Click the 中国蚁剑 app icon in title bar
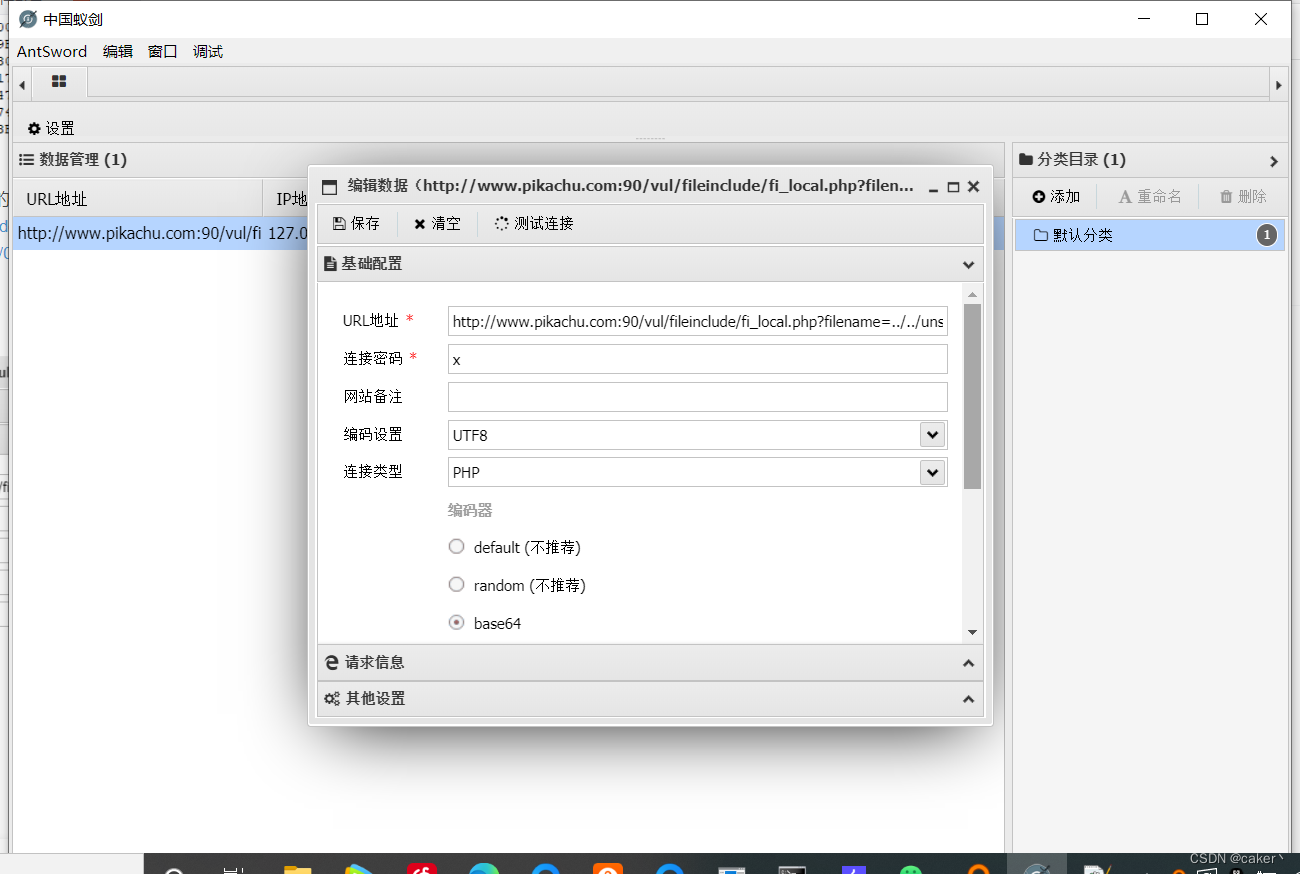Viewport: 1300px width, 874px height. (x=28, y=19)
